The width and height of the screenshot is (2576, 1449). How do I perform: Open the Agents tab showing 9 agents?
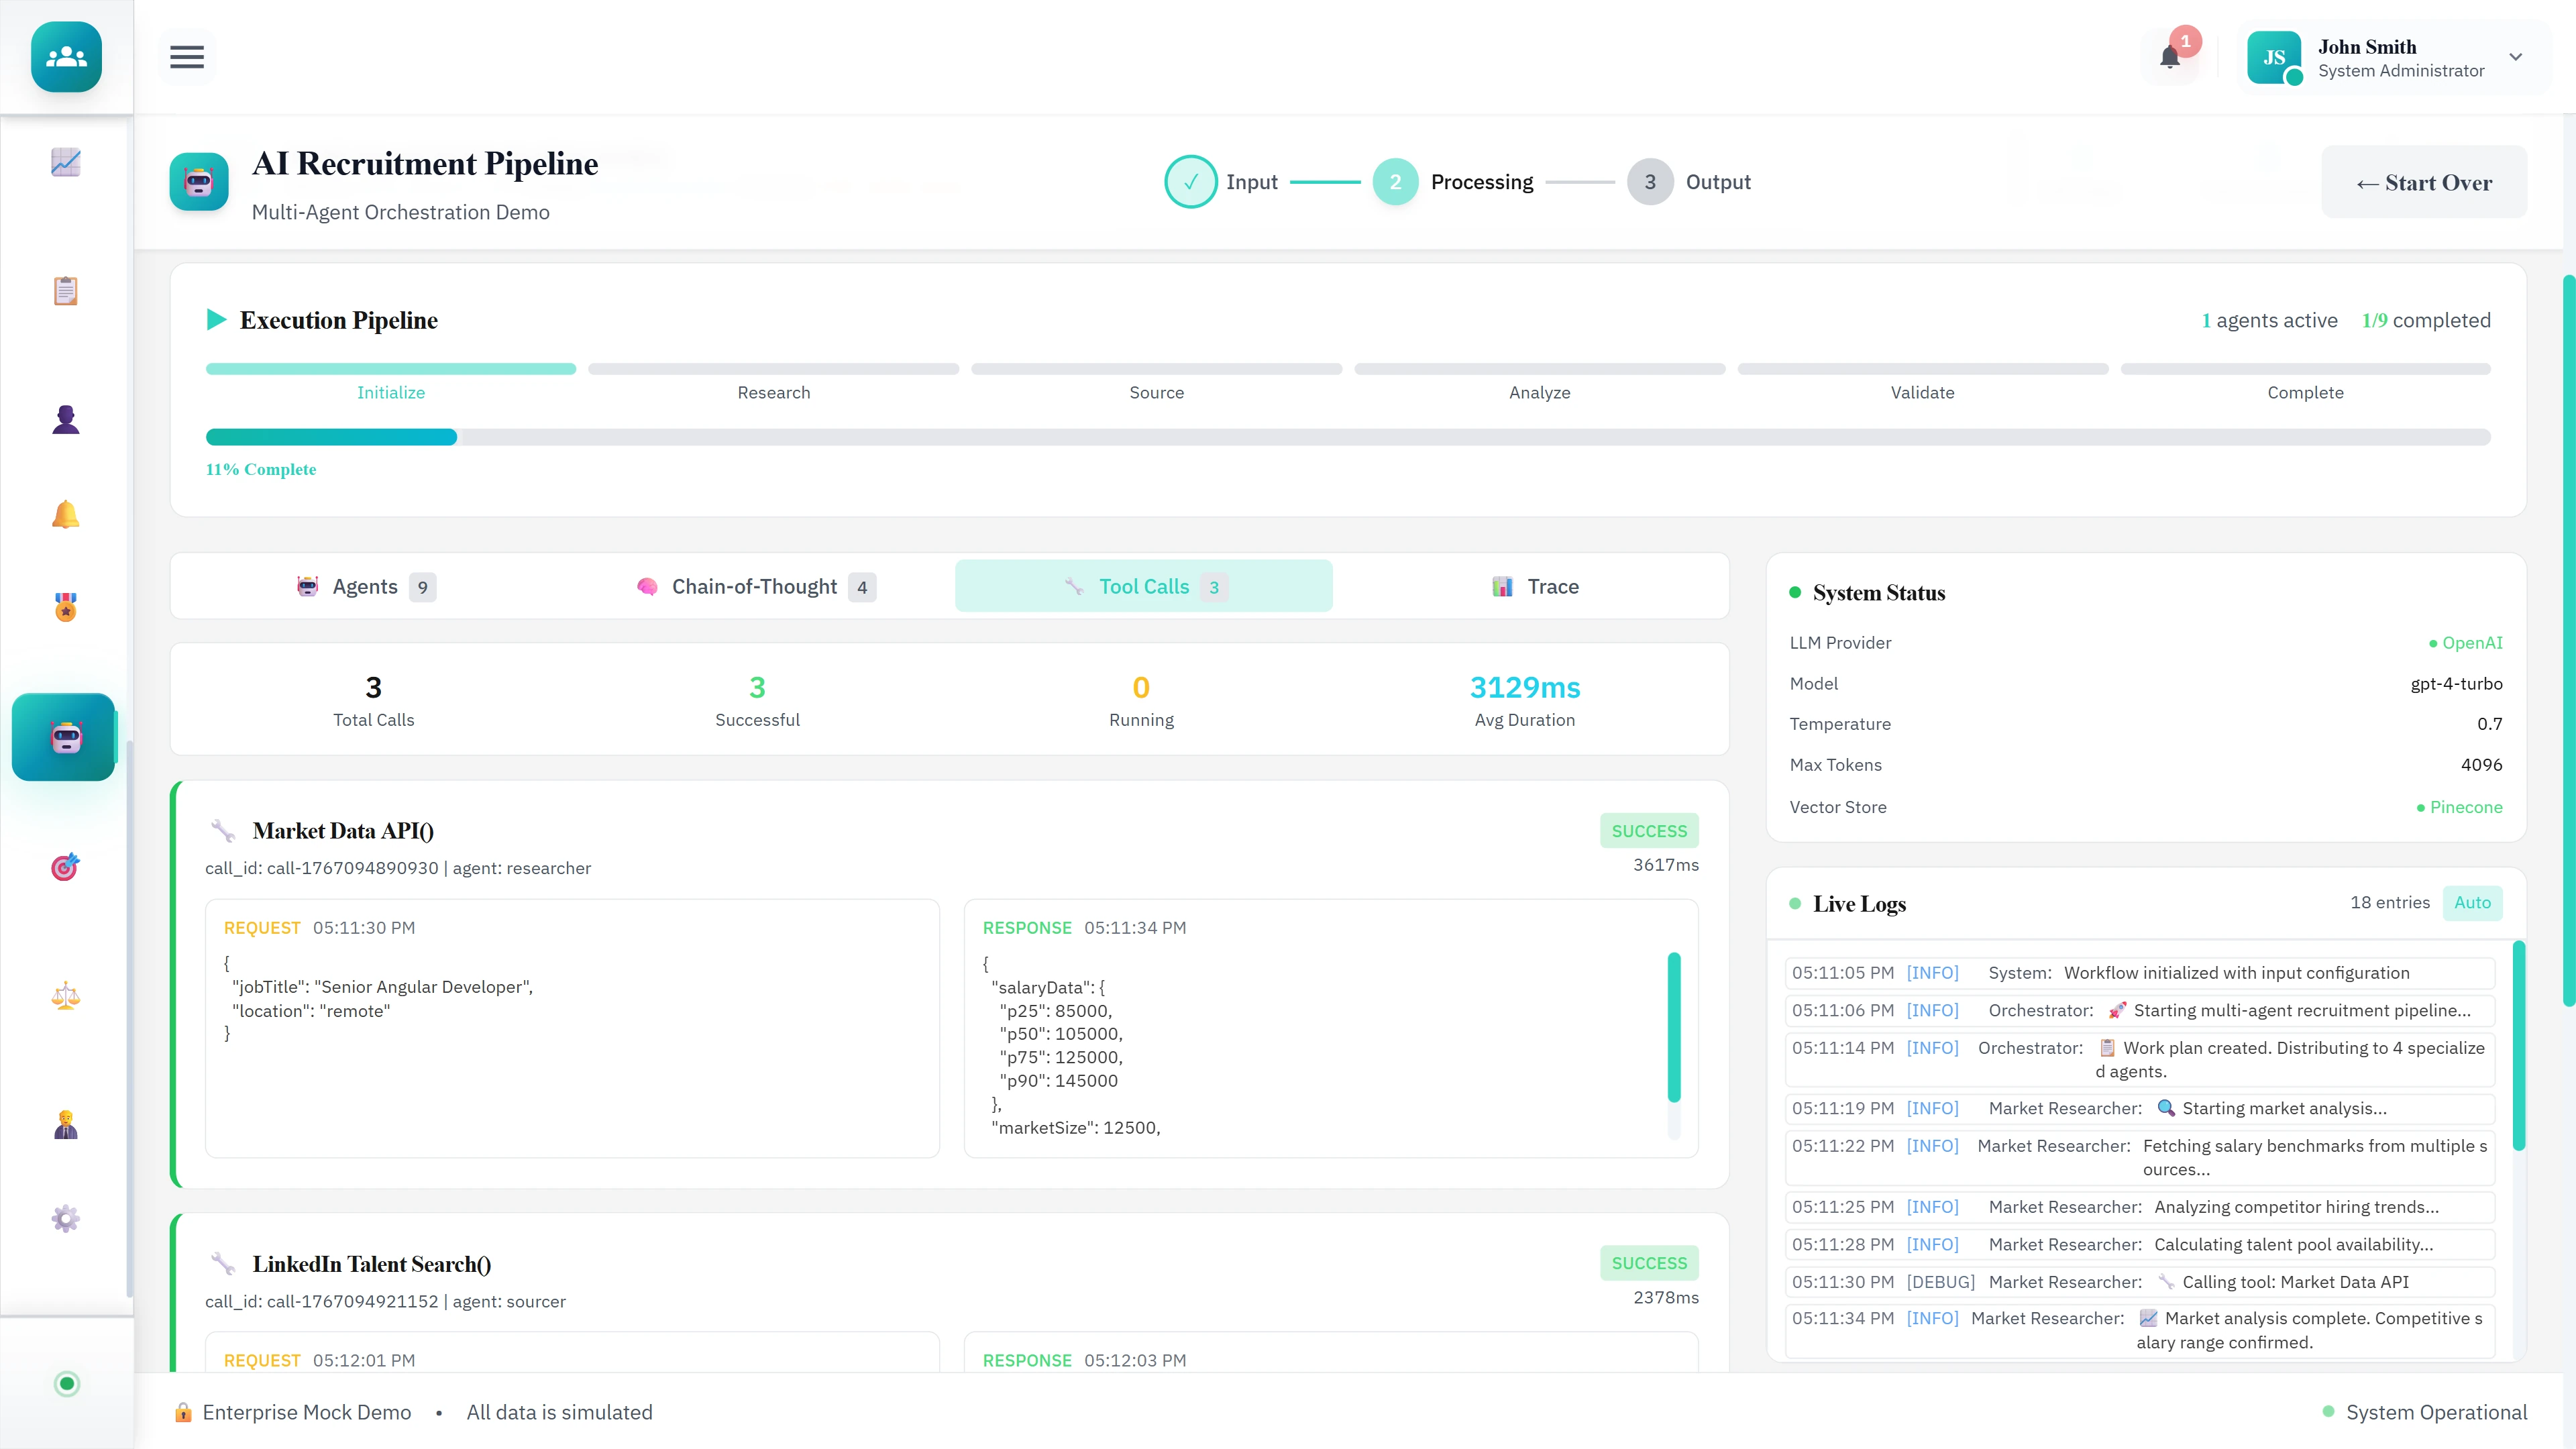pos(364,586)
